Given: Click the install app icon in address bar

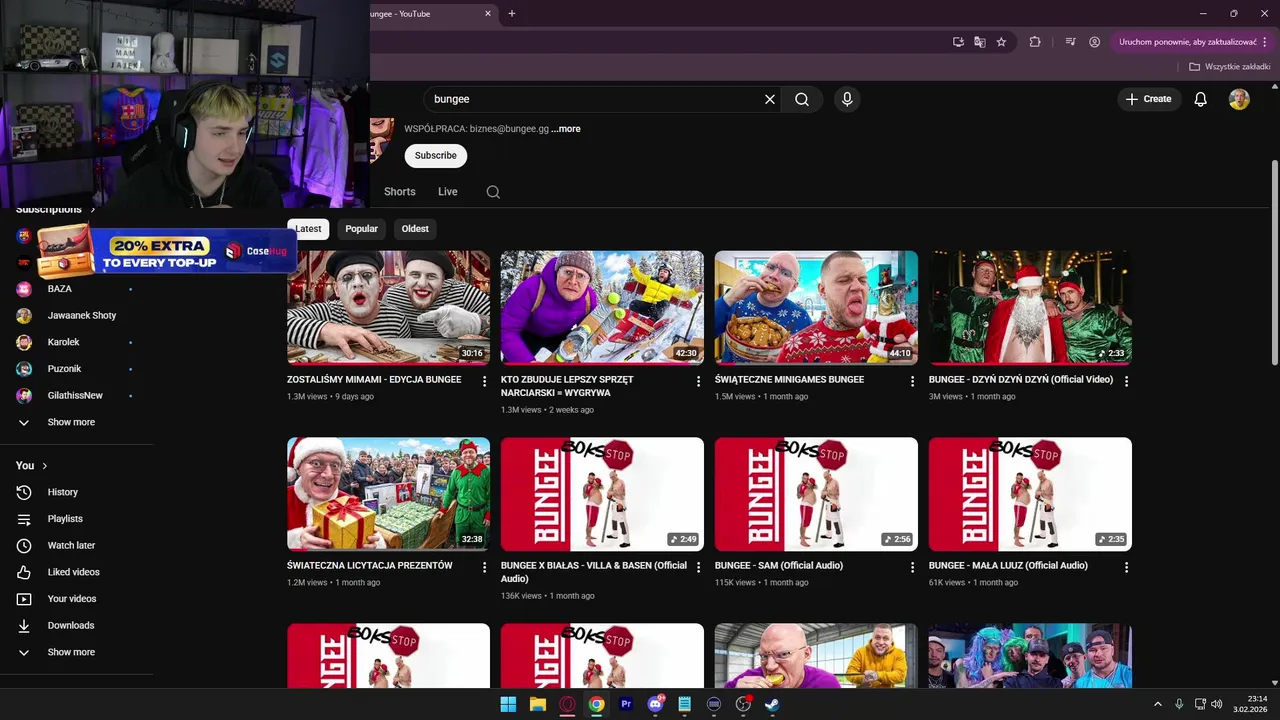Looking at the screenshot, I should point(958,42).
